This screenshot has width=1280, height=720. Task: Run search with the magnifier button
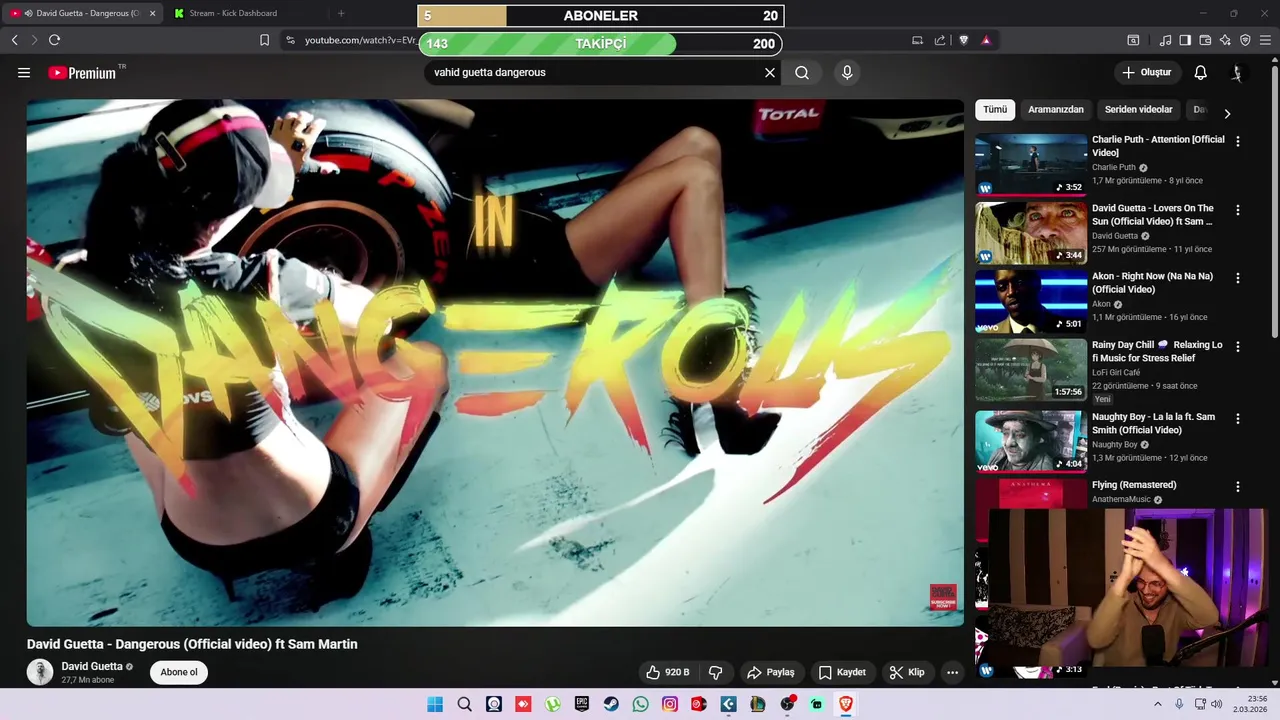click(802, 73)
